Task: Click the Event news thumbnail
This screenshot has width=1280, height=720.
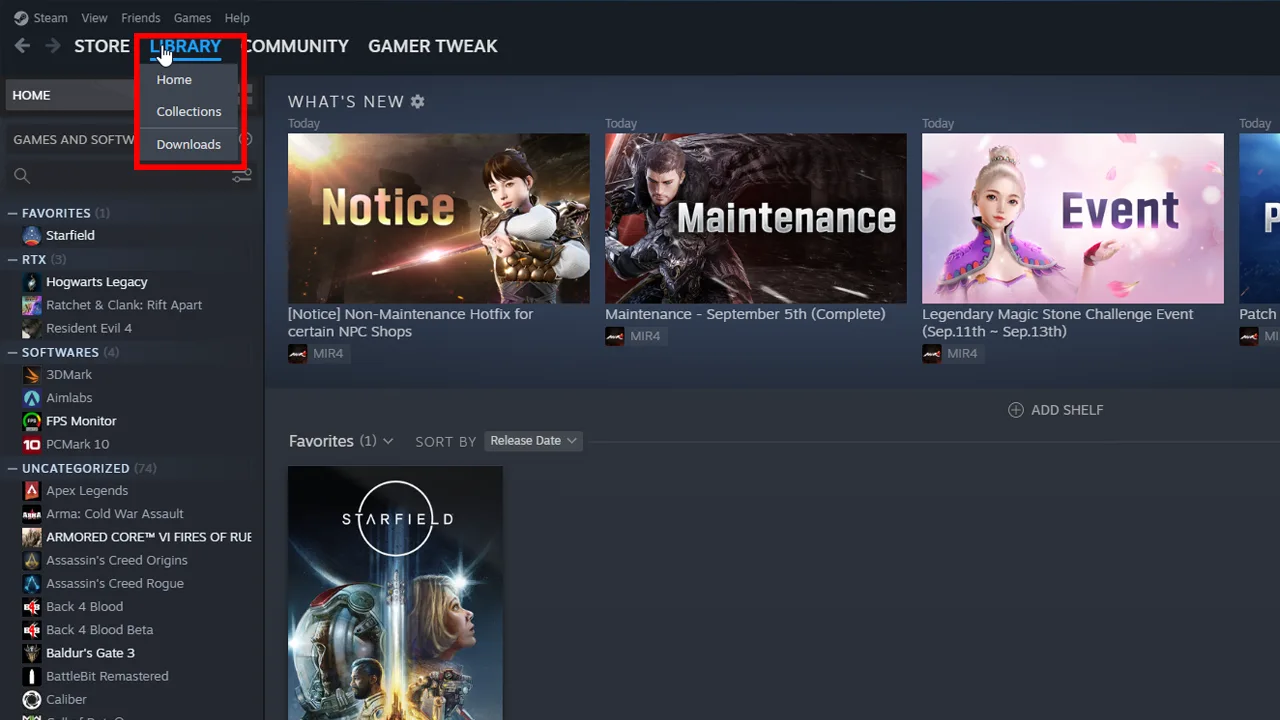Action: (x=1072, y=218)
